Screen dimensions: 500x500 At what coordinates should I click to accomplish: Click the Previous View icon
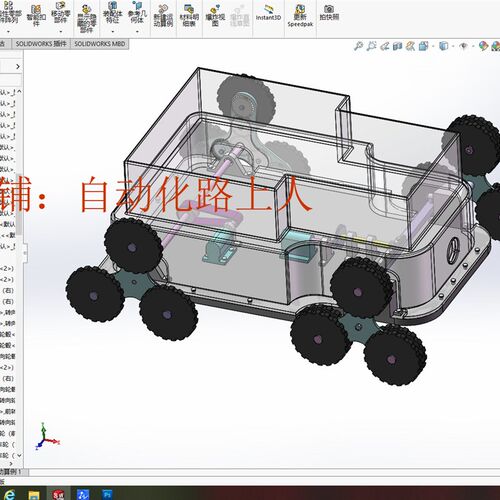click(385, 46)
